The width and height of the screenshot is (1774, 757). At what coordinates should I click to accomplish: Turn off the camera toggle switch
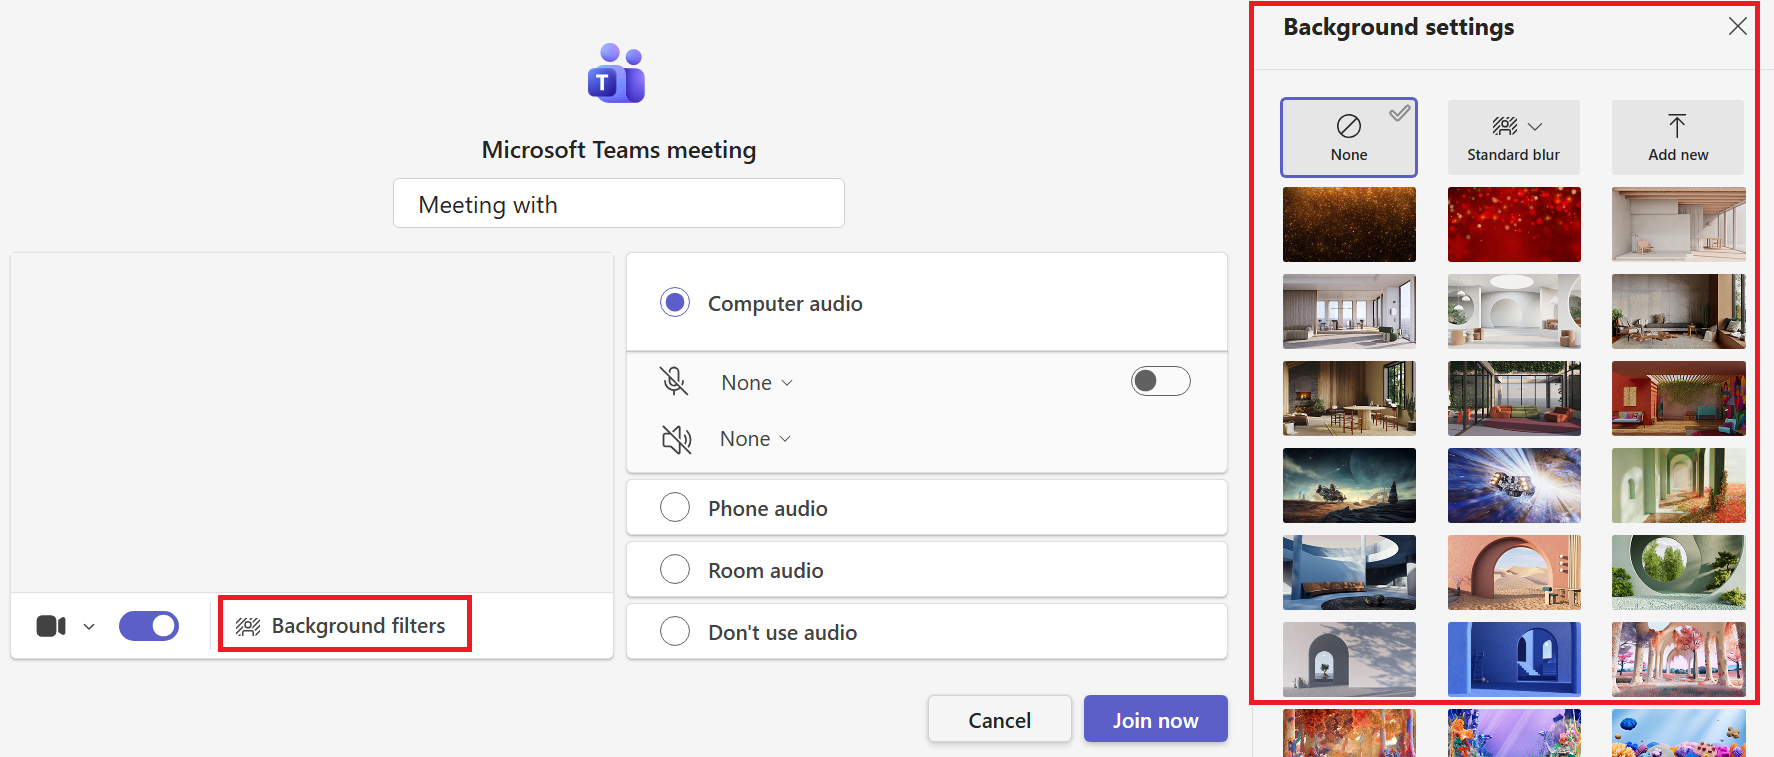pos(149,626)
